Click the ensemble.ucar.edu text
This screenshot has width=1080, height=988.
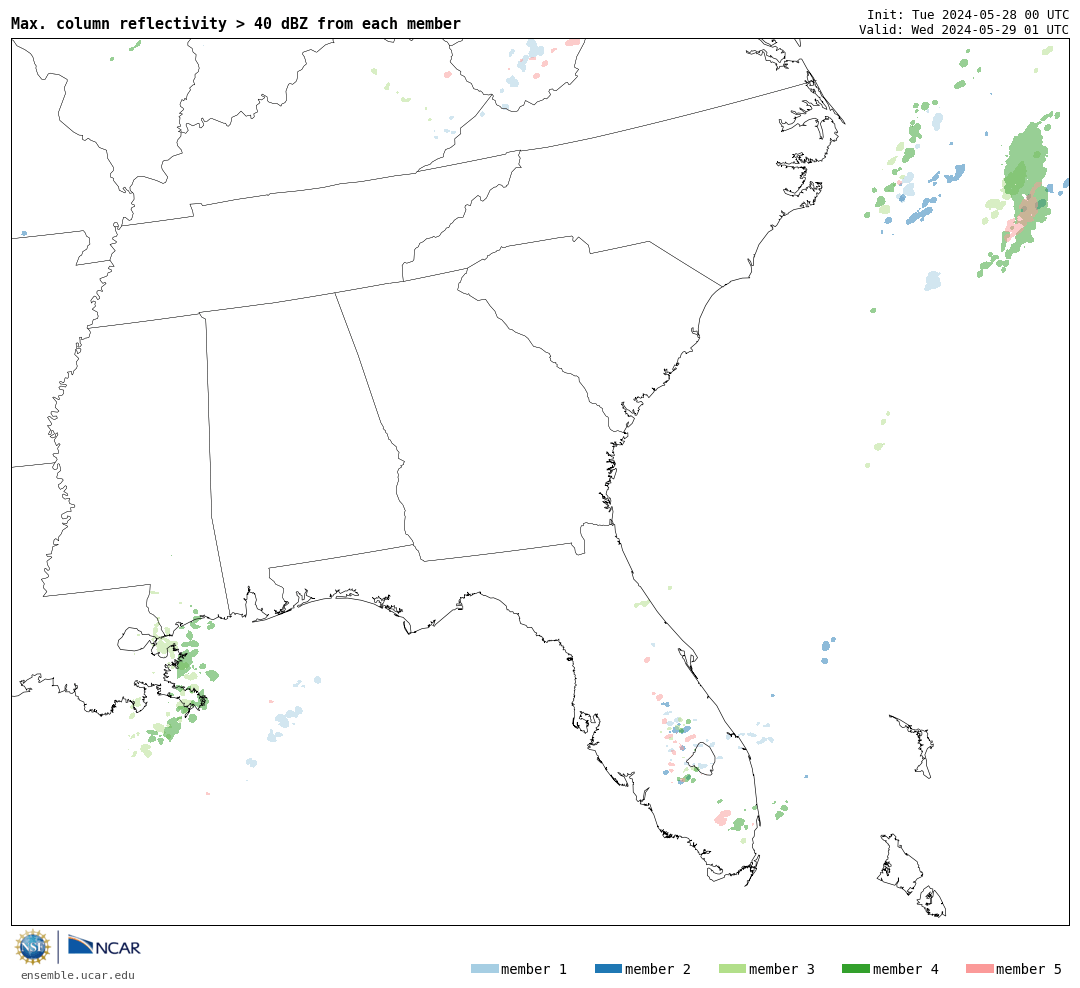tap(78, 975)
